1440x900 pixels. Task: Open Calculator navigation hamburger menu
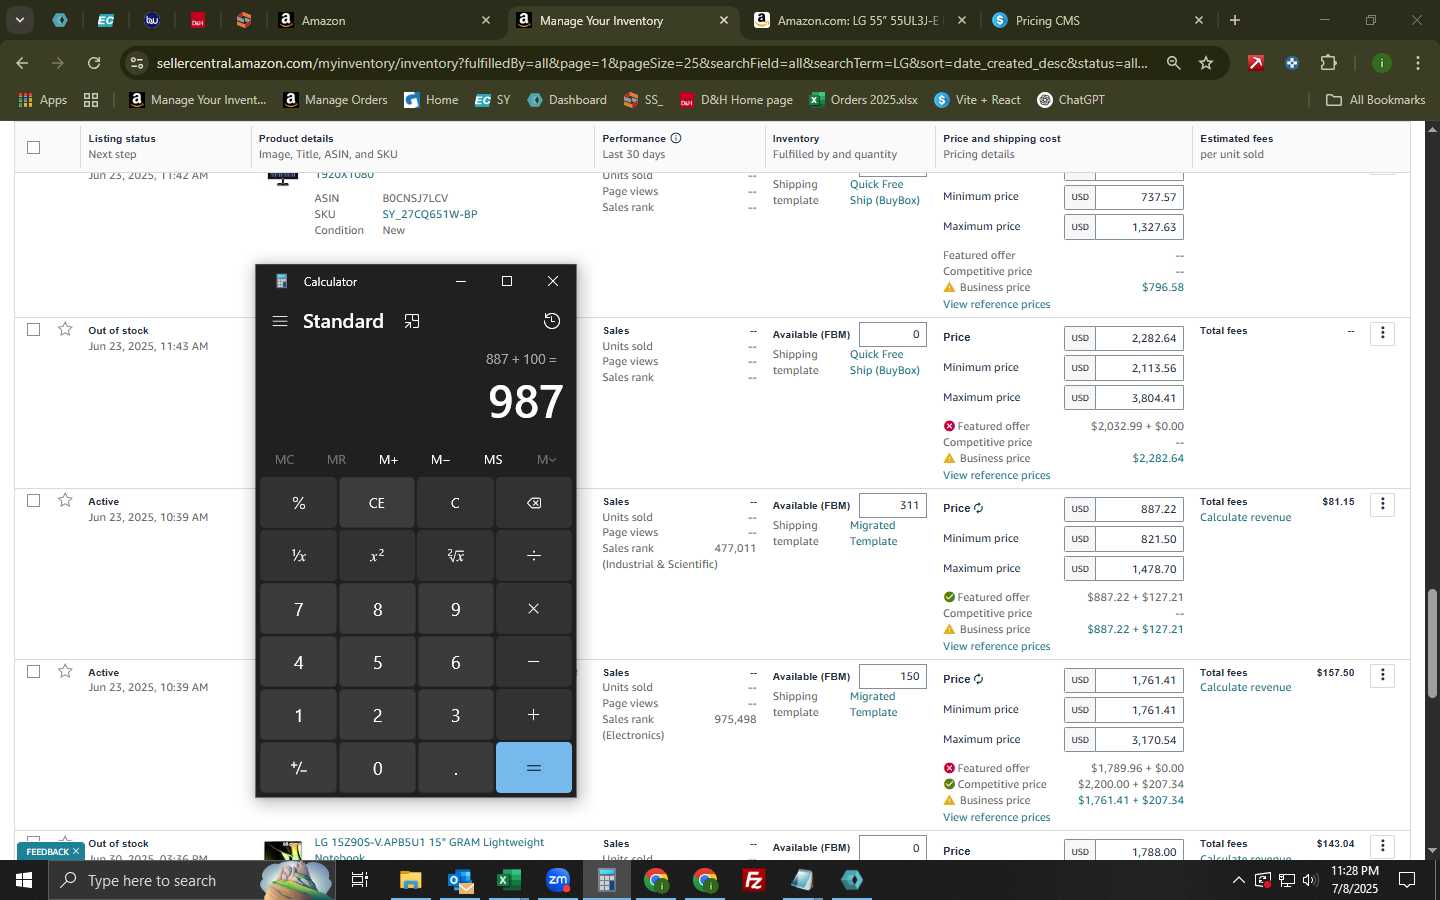point(280,321)
